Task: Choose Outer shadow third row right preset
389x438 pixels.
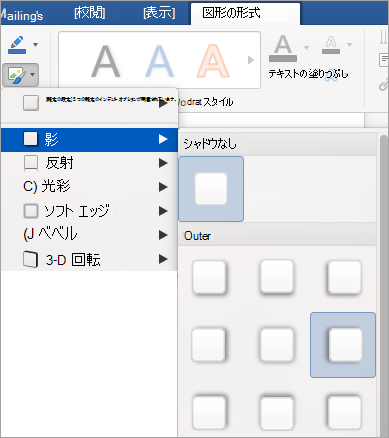Action: click(x=344, y=412)
